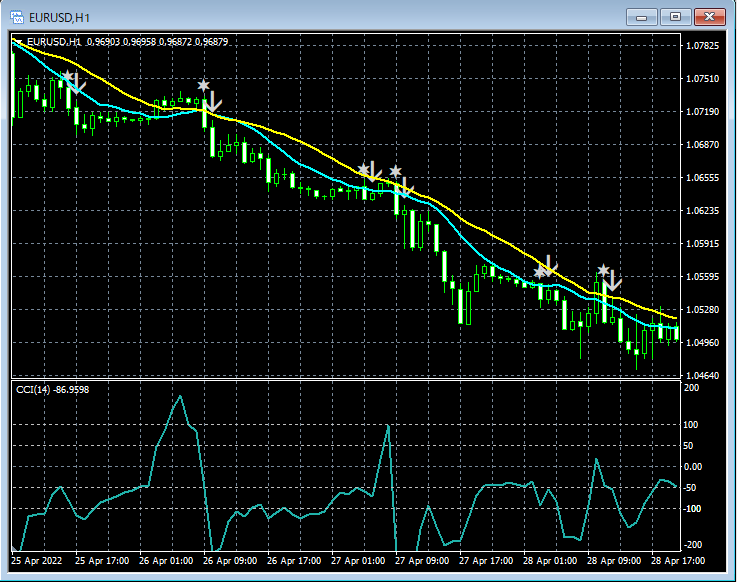Viewport: 738px width, 582px height.
Task: Click the CCI(14) -86.9598 indicator label
Action: click(x=52, y=390)
